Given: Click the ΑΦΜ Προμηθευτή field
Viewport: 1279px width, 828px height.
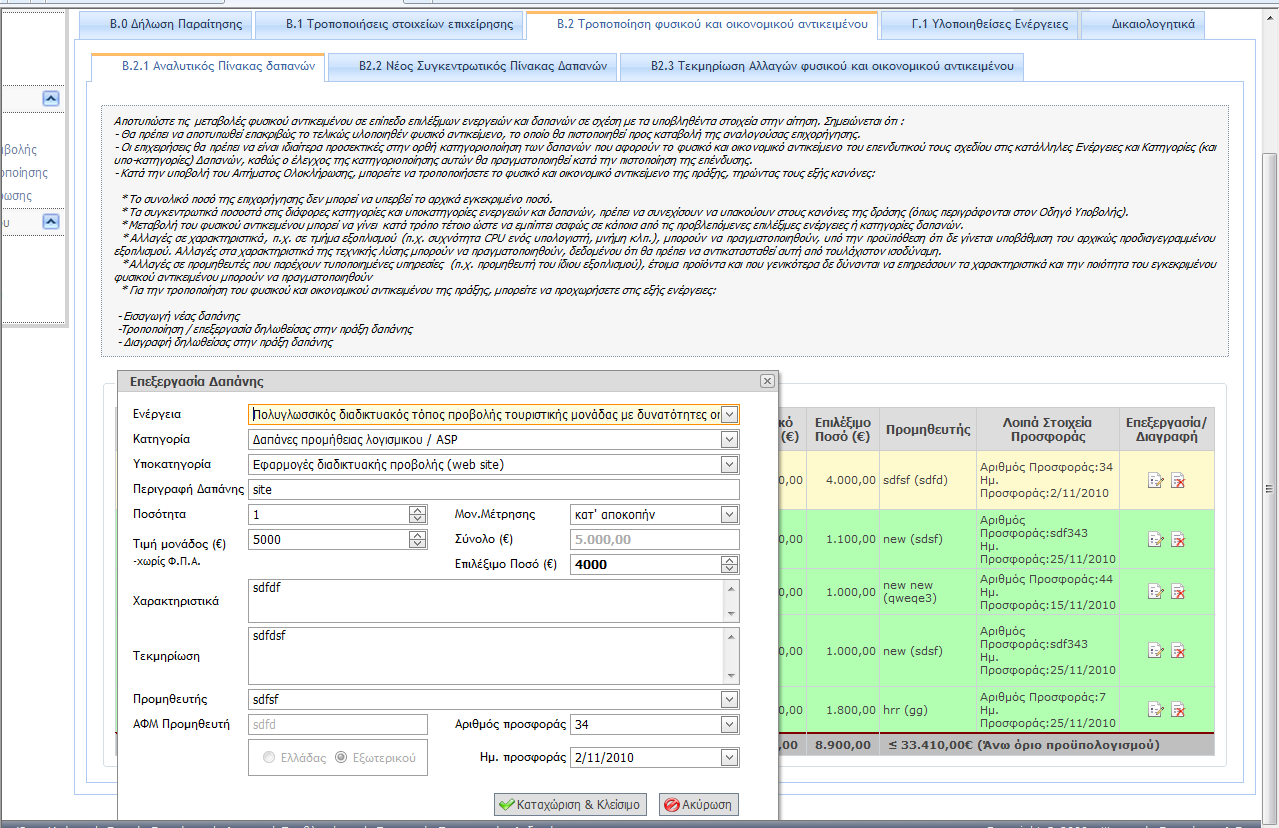Looking at the screenshot, I should click(338, 724).
